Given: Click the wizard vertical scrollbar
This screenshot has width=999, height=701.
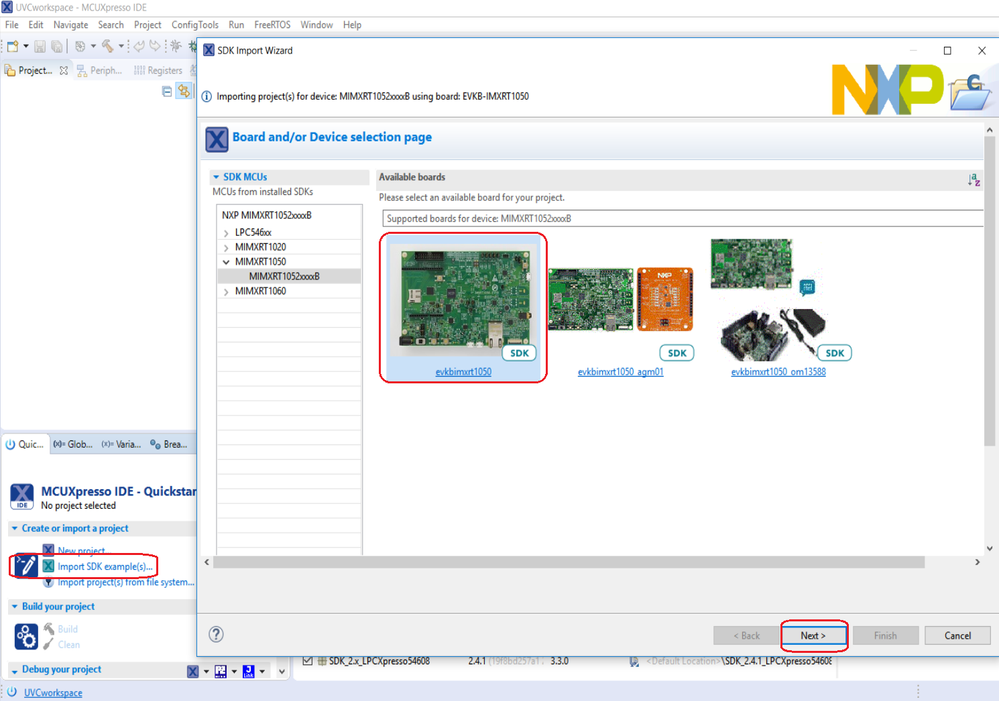Looking at the screenshot, I should pos(989,290).
